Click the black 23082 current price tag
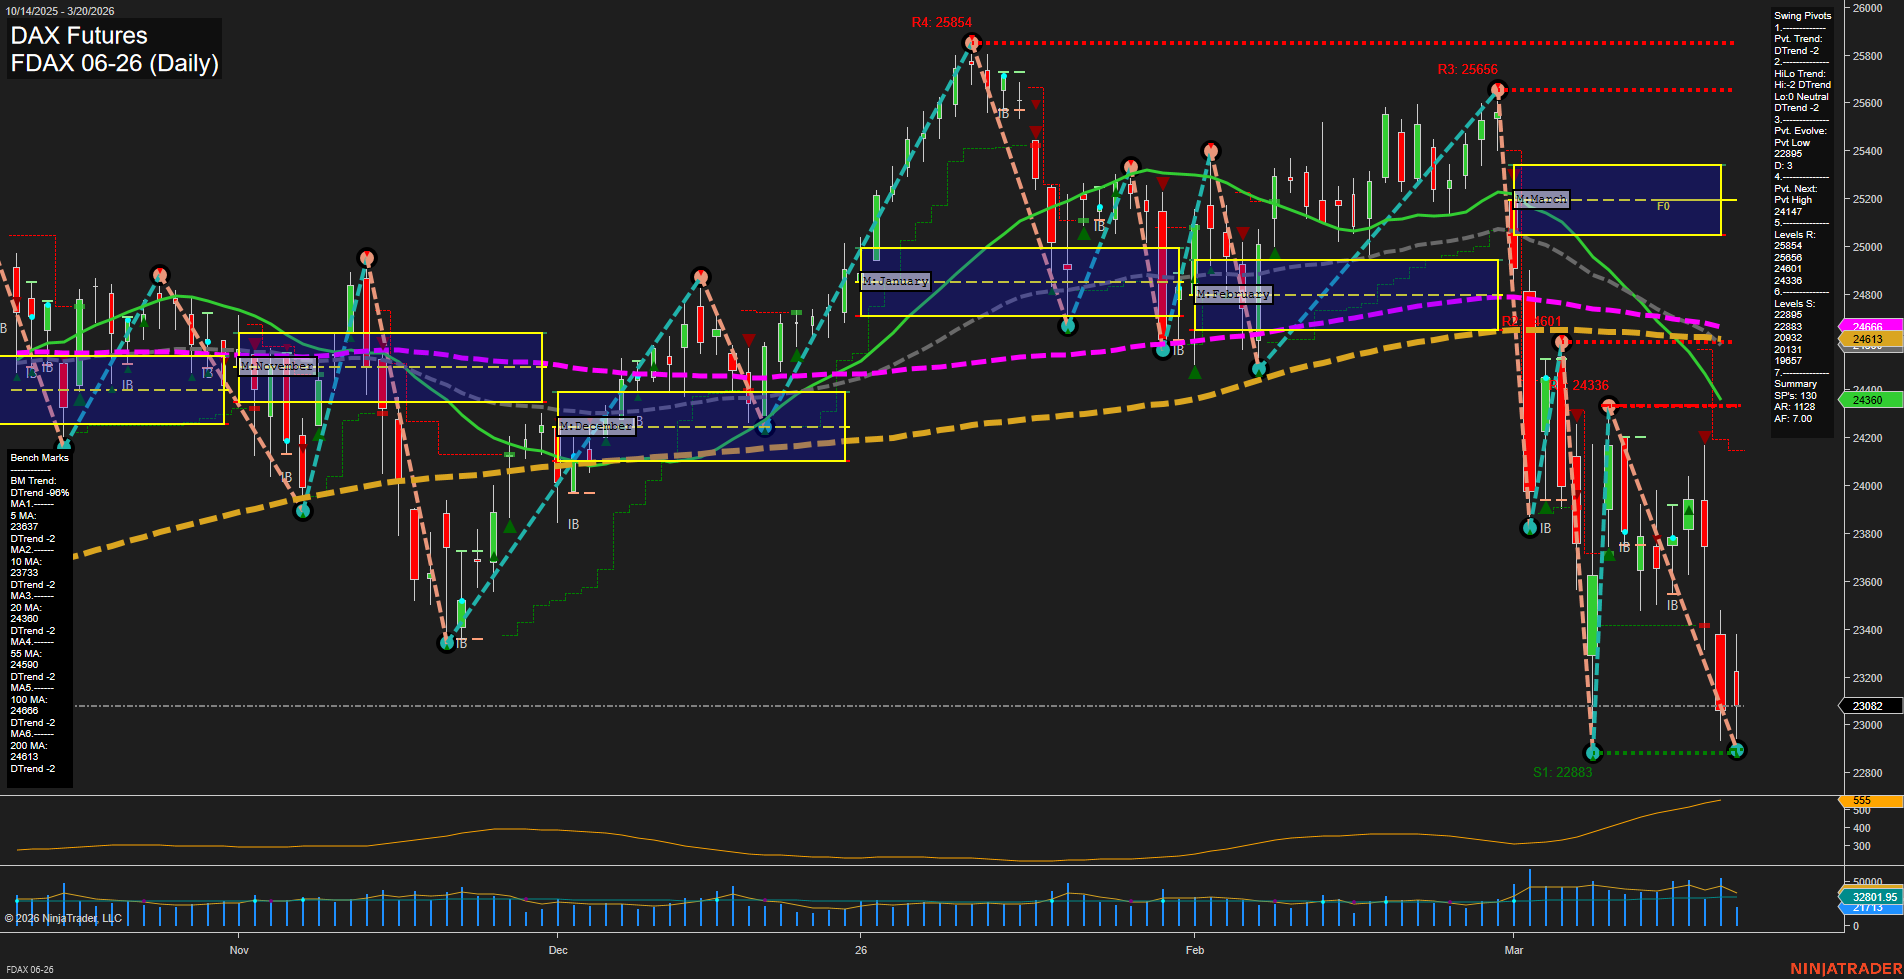 (1866, 706)
